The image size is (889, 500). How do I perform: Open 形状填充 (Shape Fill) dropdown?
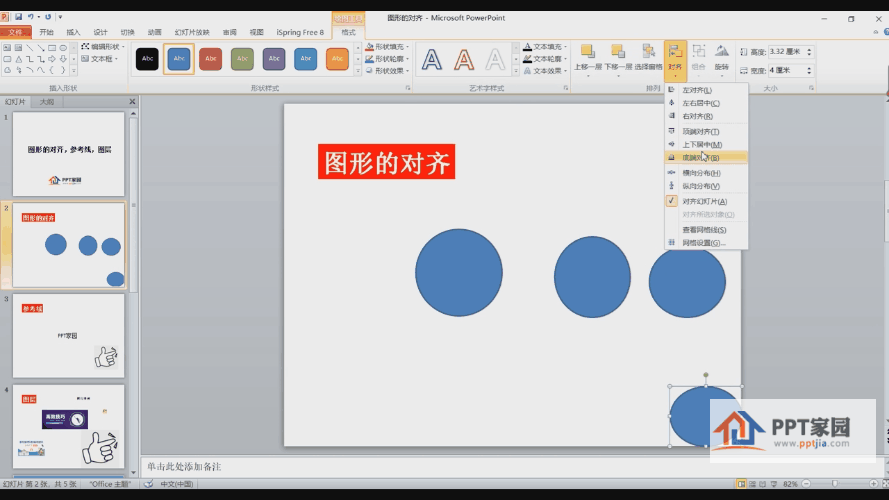click(387, 46)
